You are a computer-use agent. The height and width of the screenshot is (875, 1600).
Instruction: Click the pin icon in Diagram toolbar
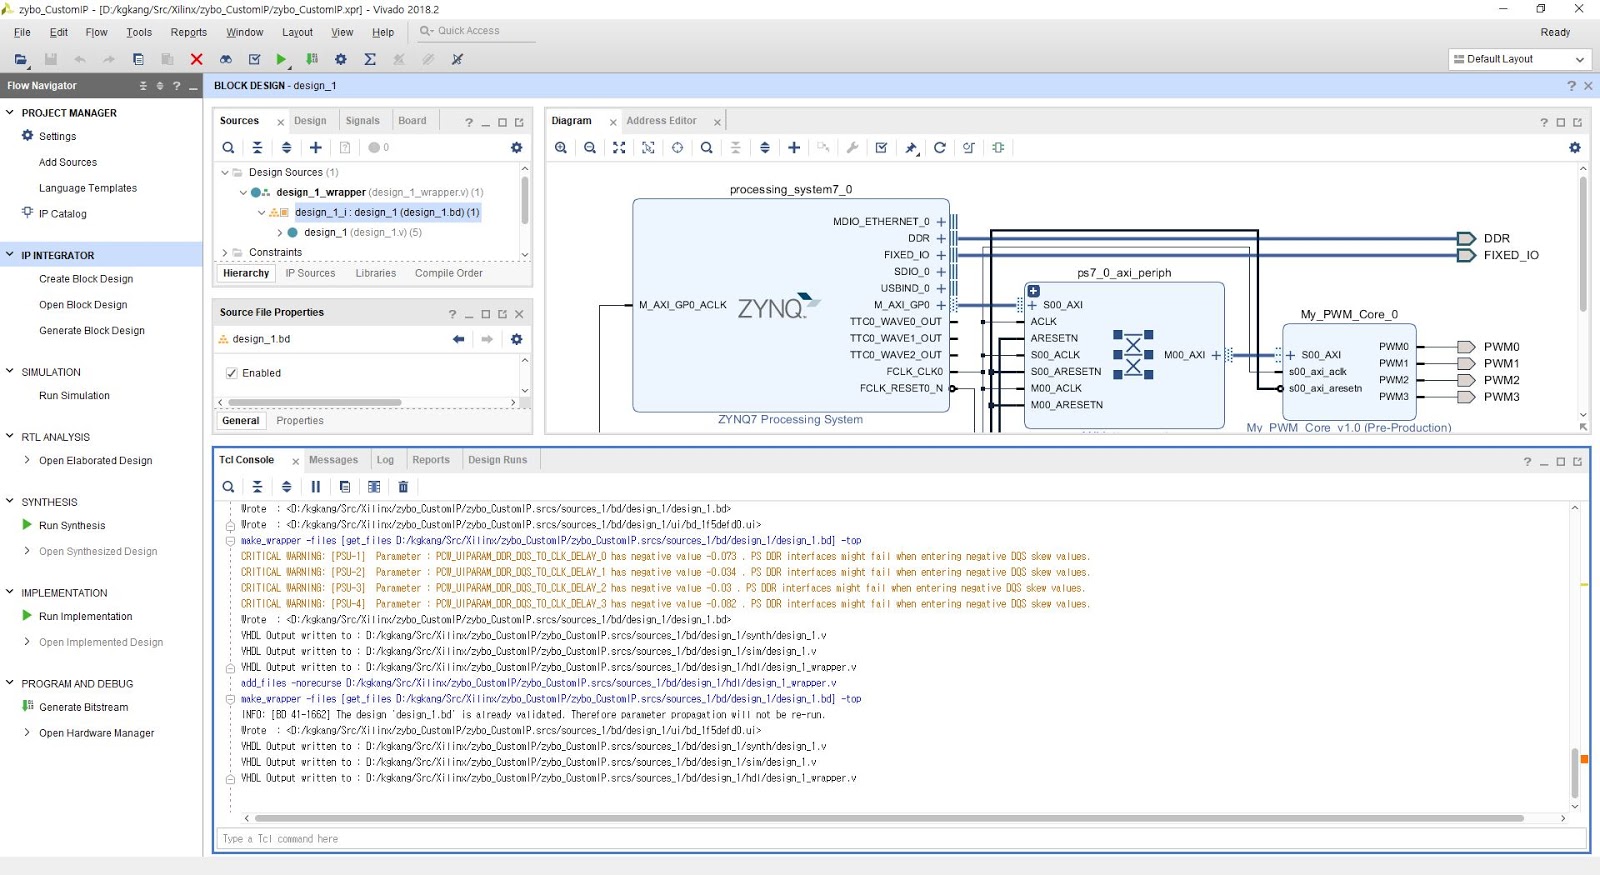point(911,147)
